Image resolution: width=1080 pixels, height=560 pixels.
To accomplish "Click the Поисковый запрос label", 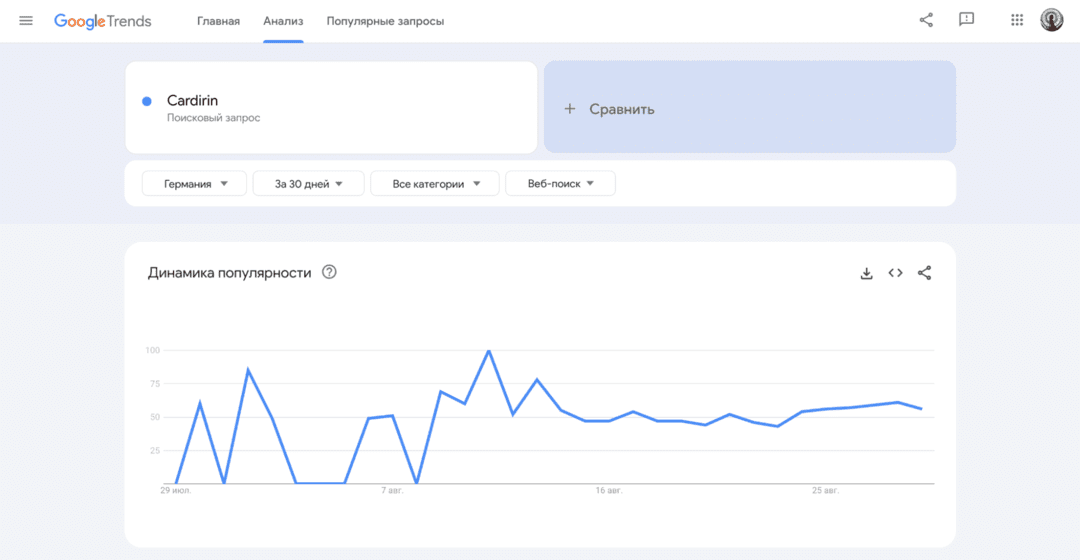I will 214,118.
